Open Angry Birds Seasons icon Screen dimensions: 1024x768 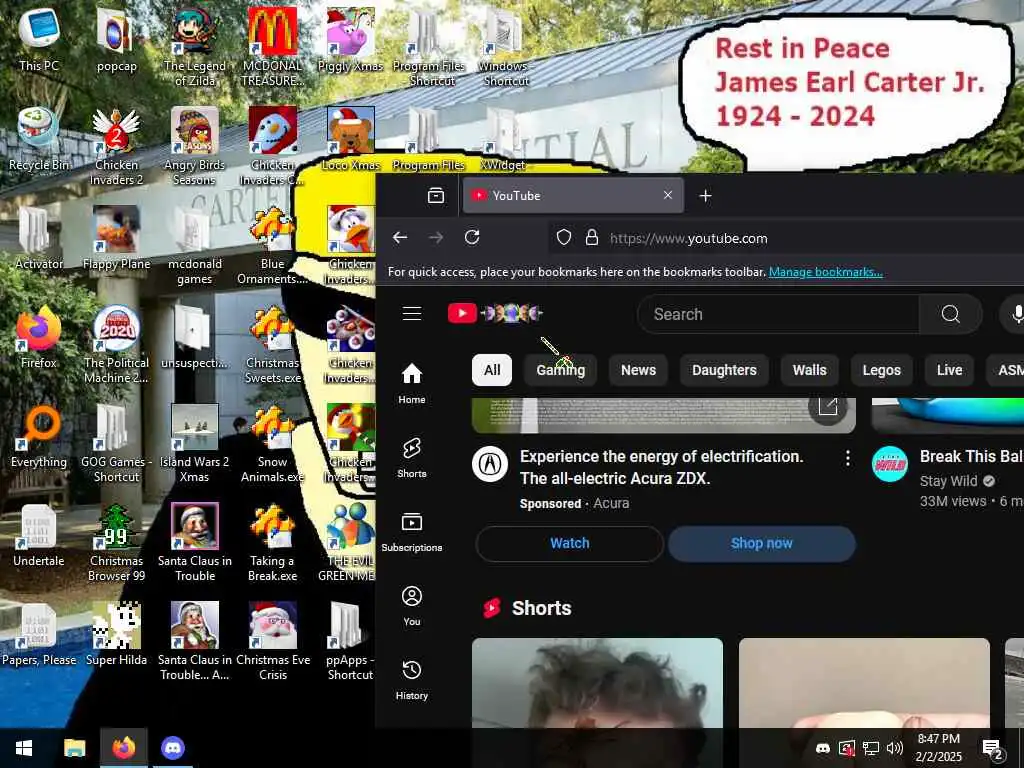195,146
